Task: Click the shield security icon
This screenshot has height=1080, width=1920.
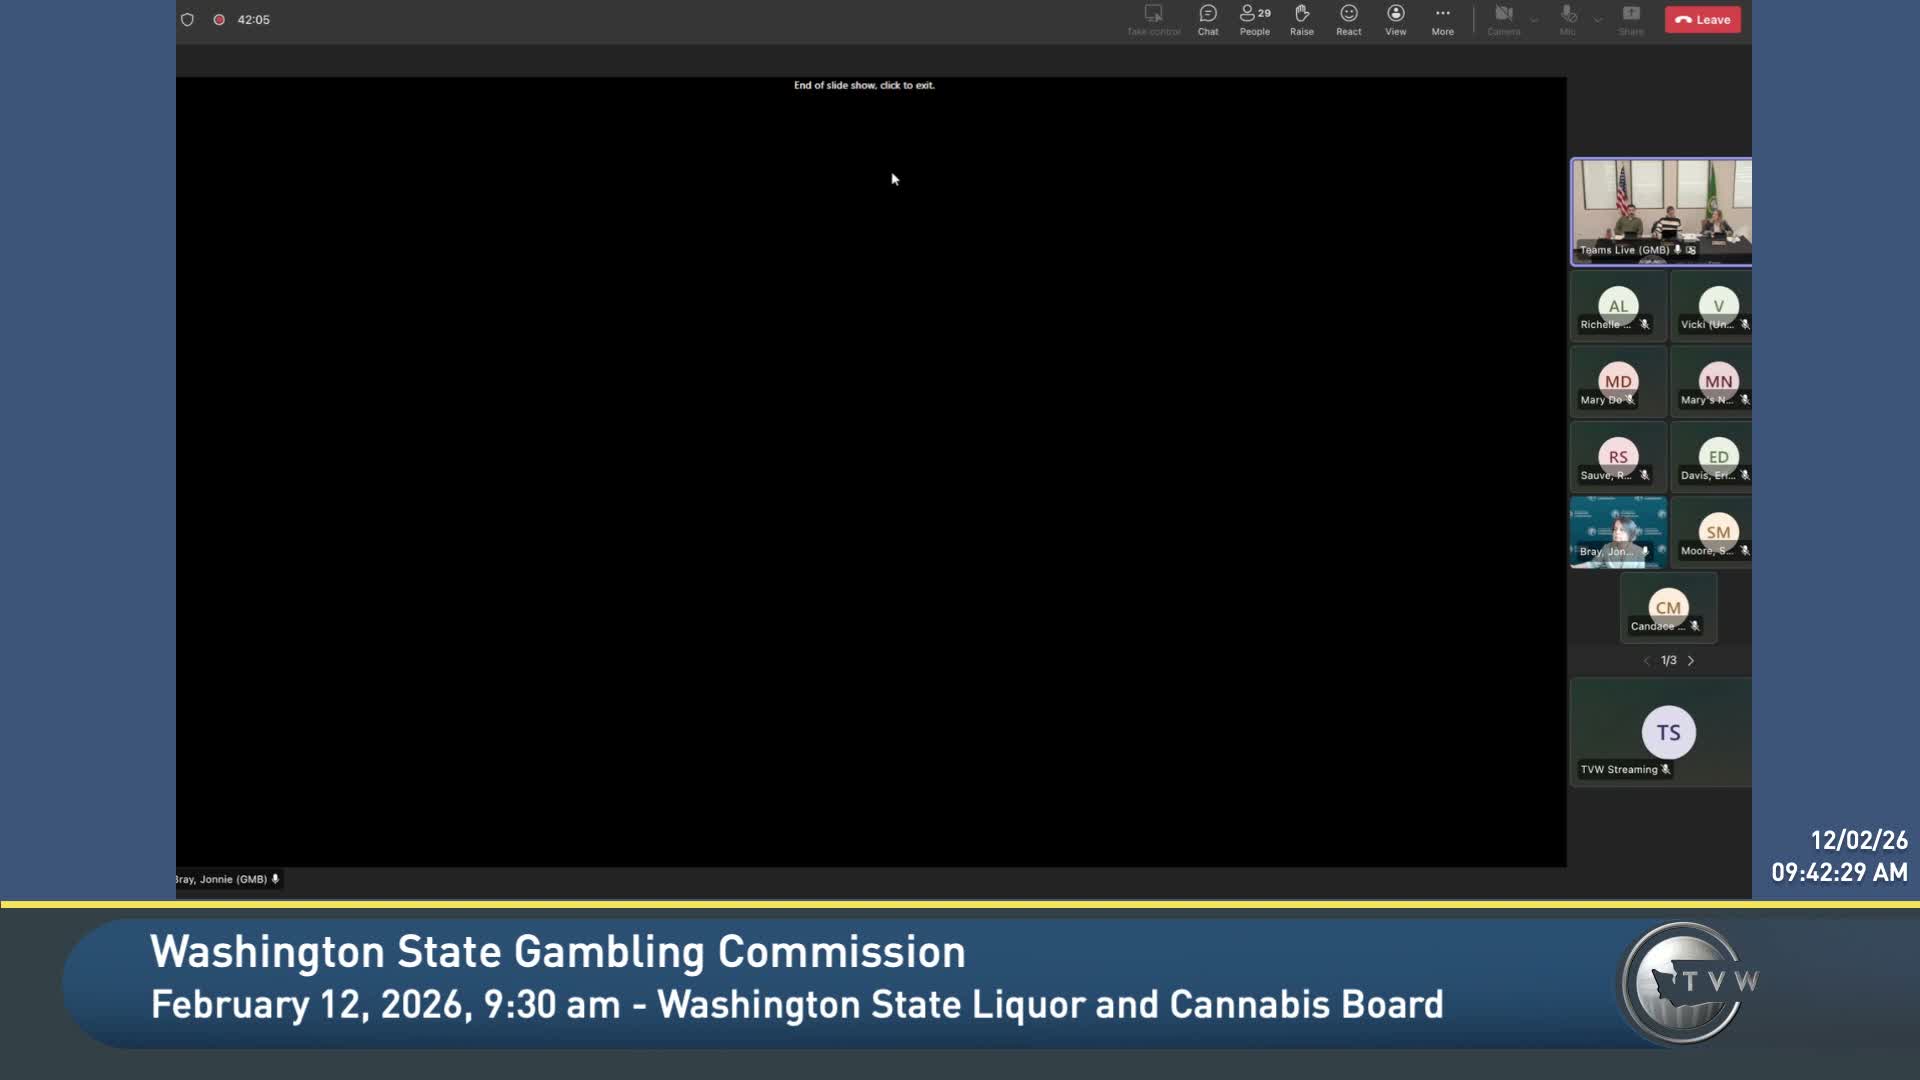Action: pos(187,19)
